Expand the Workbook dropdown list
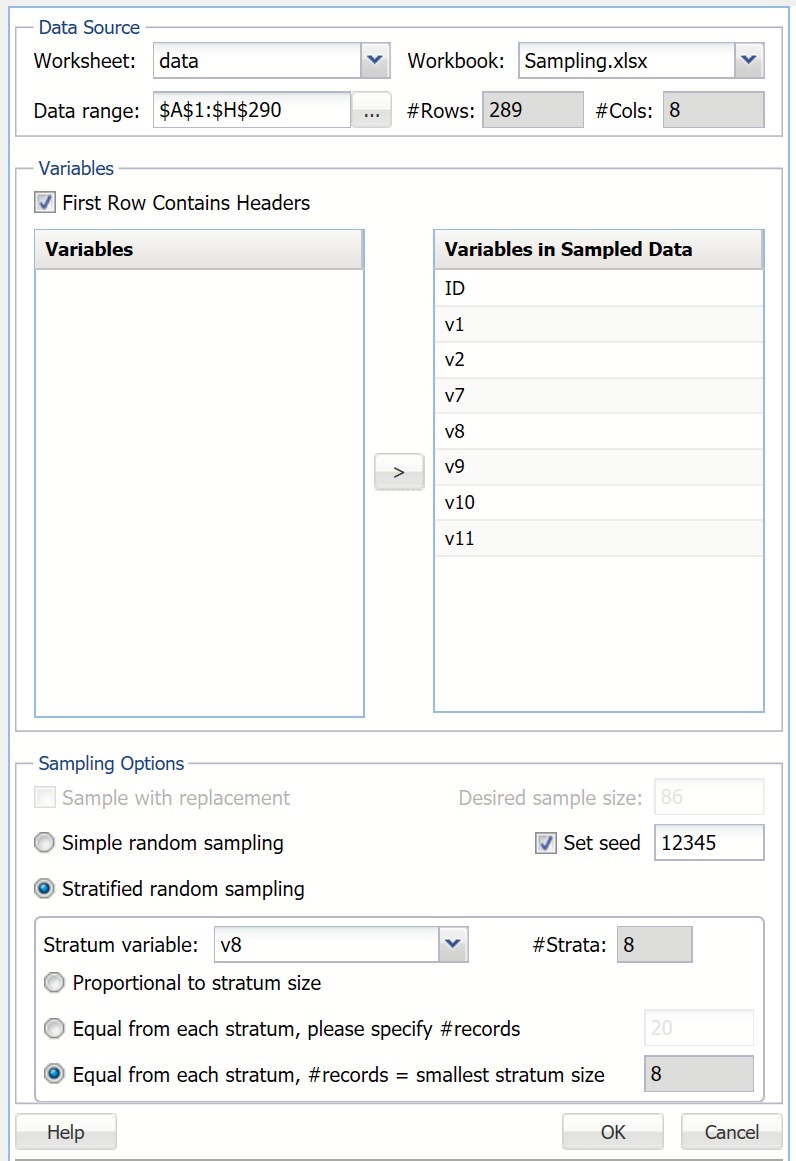This screenshot has height=1161, width=796. pyautogui.click(x=748, y=61)
